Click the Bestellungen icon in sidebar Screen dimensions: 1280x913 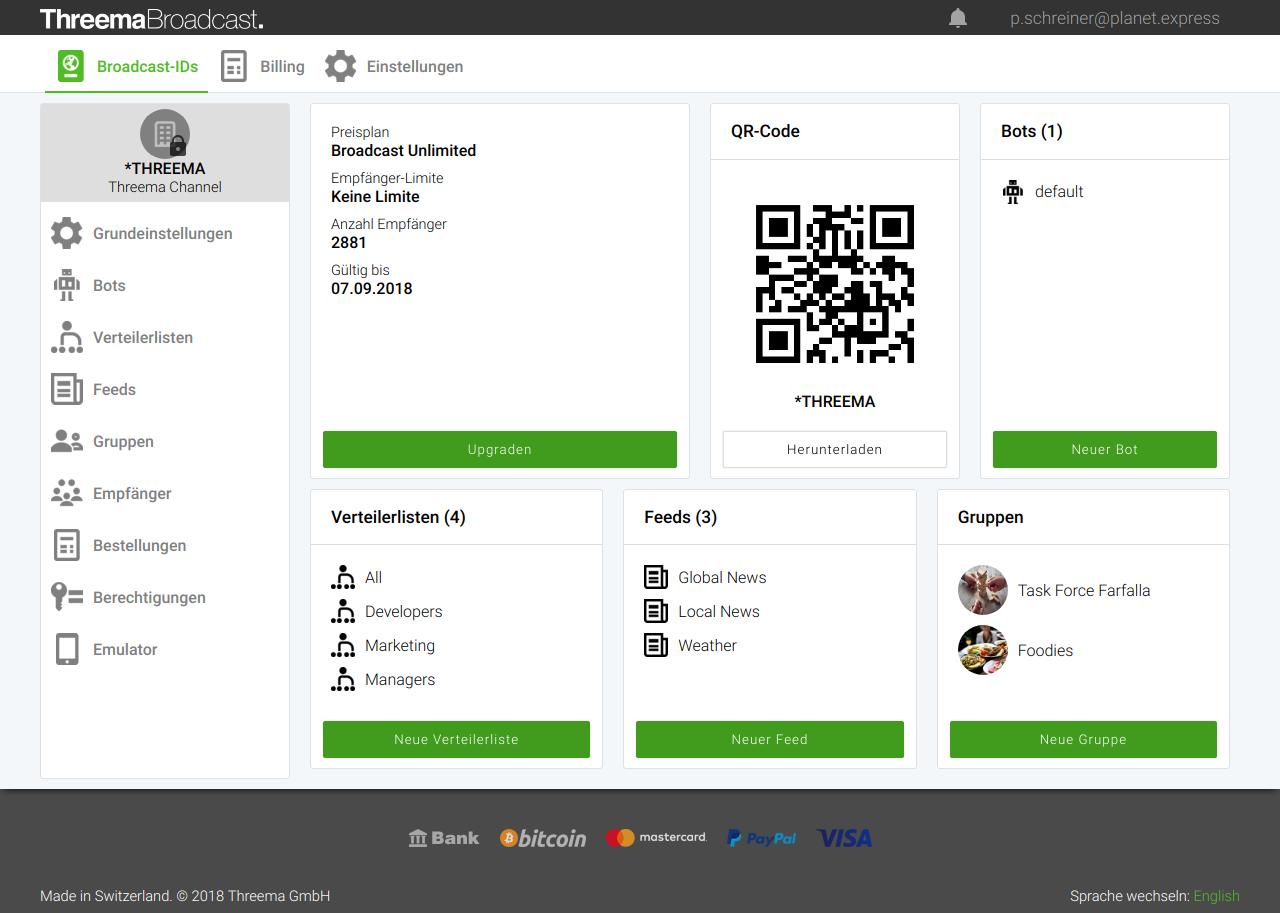pos(67,545)
